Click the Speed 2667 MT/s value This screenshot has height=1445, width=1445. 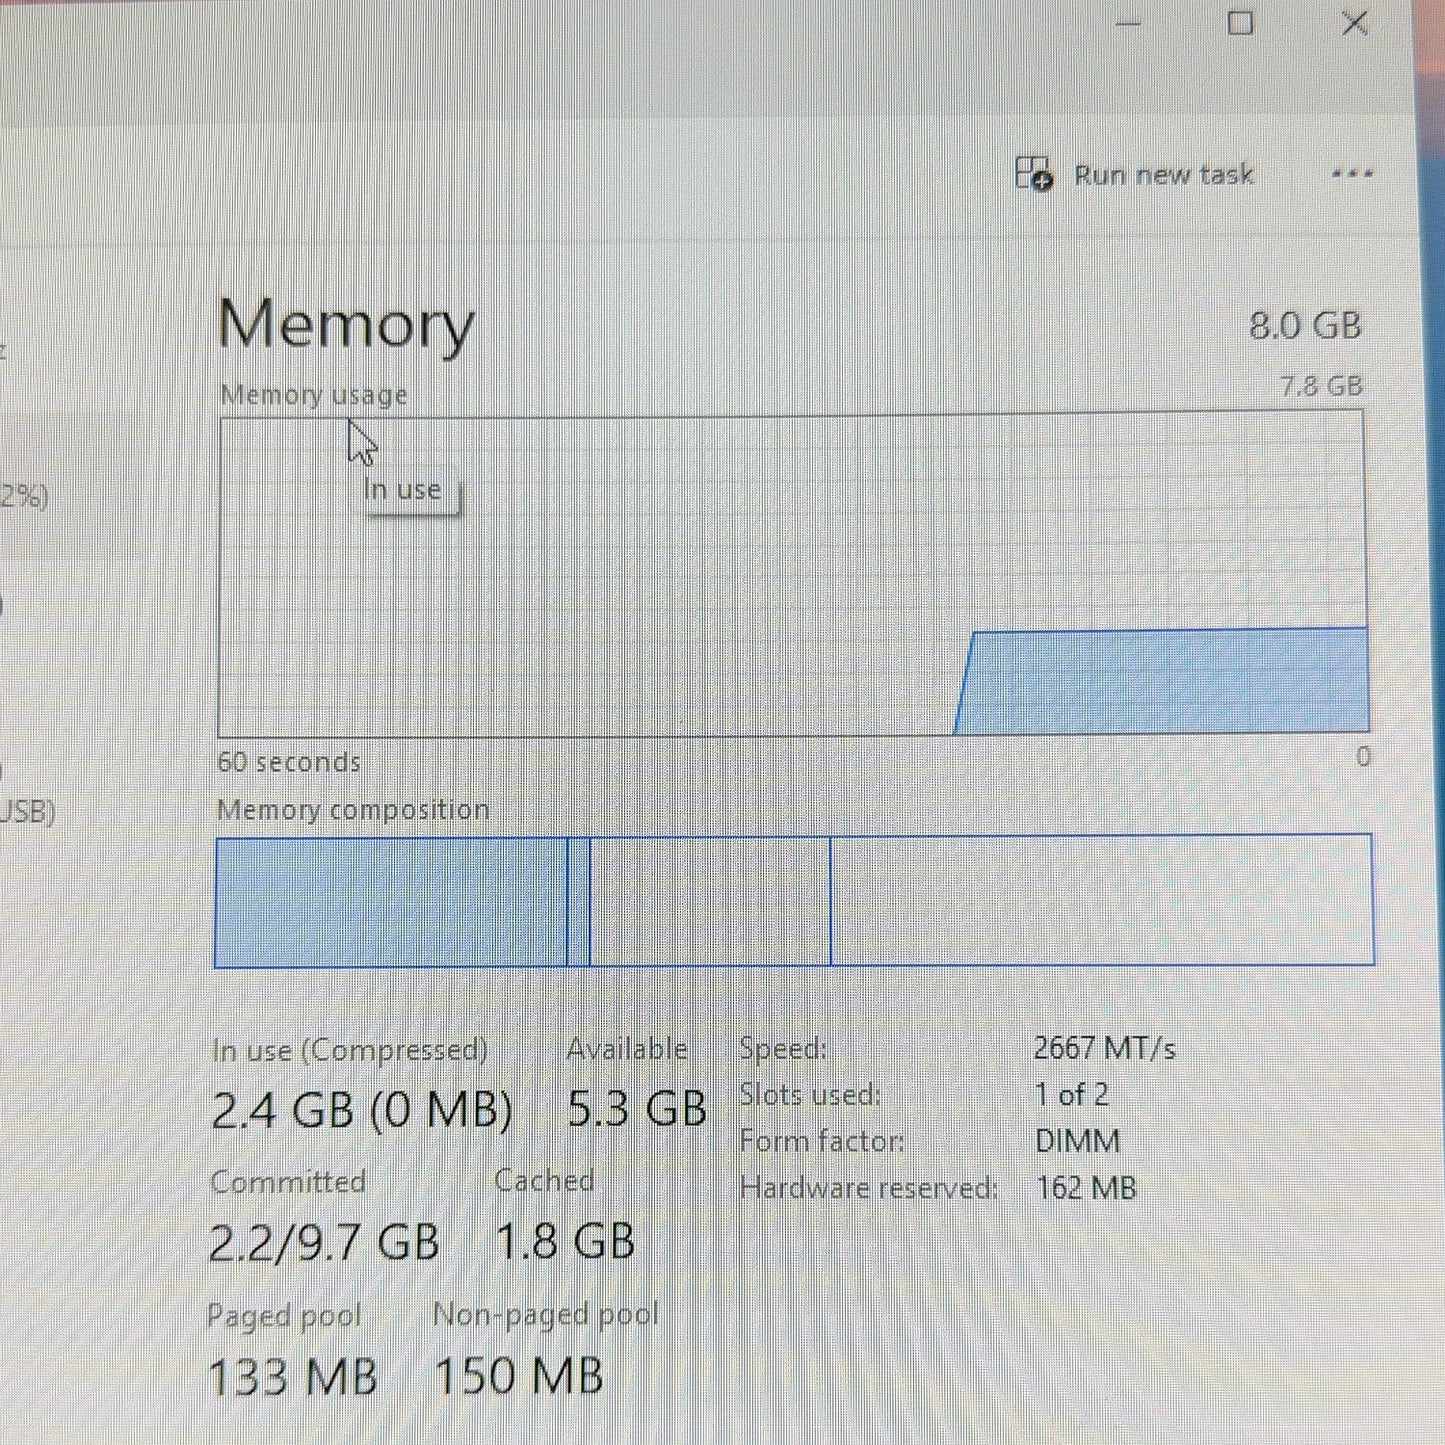[x=1105, y=1048]
